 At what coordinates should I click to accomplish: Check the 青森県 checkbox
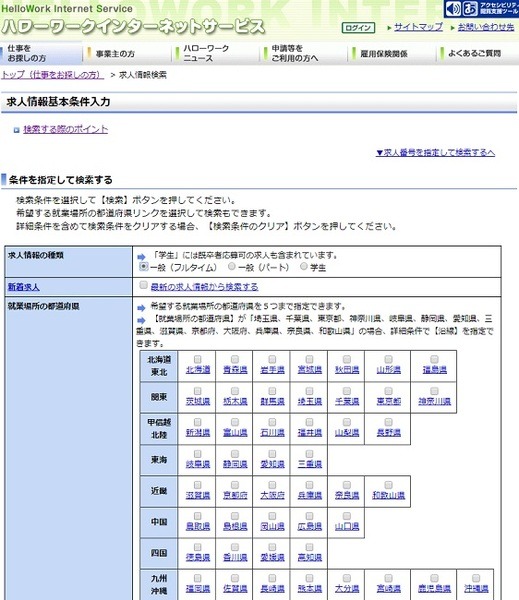coord(235,359)
